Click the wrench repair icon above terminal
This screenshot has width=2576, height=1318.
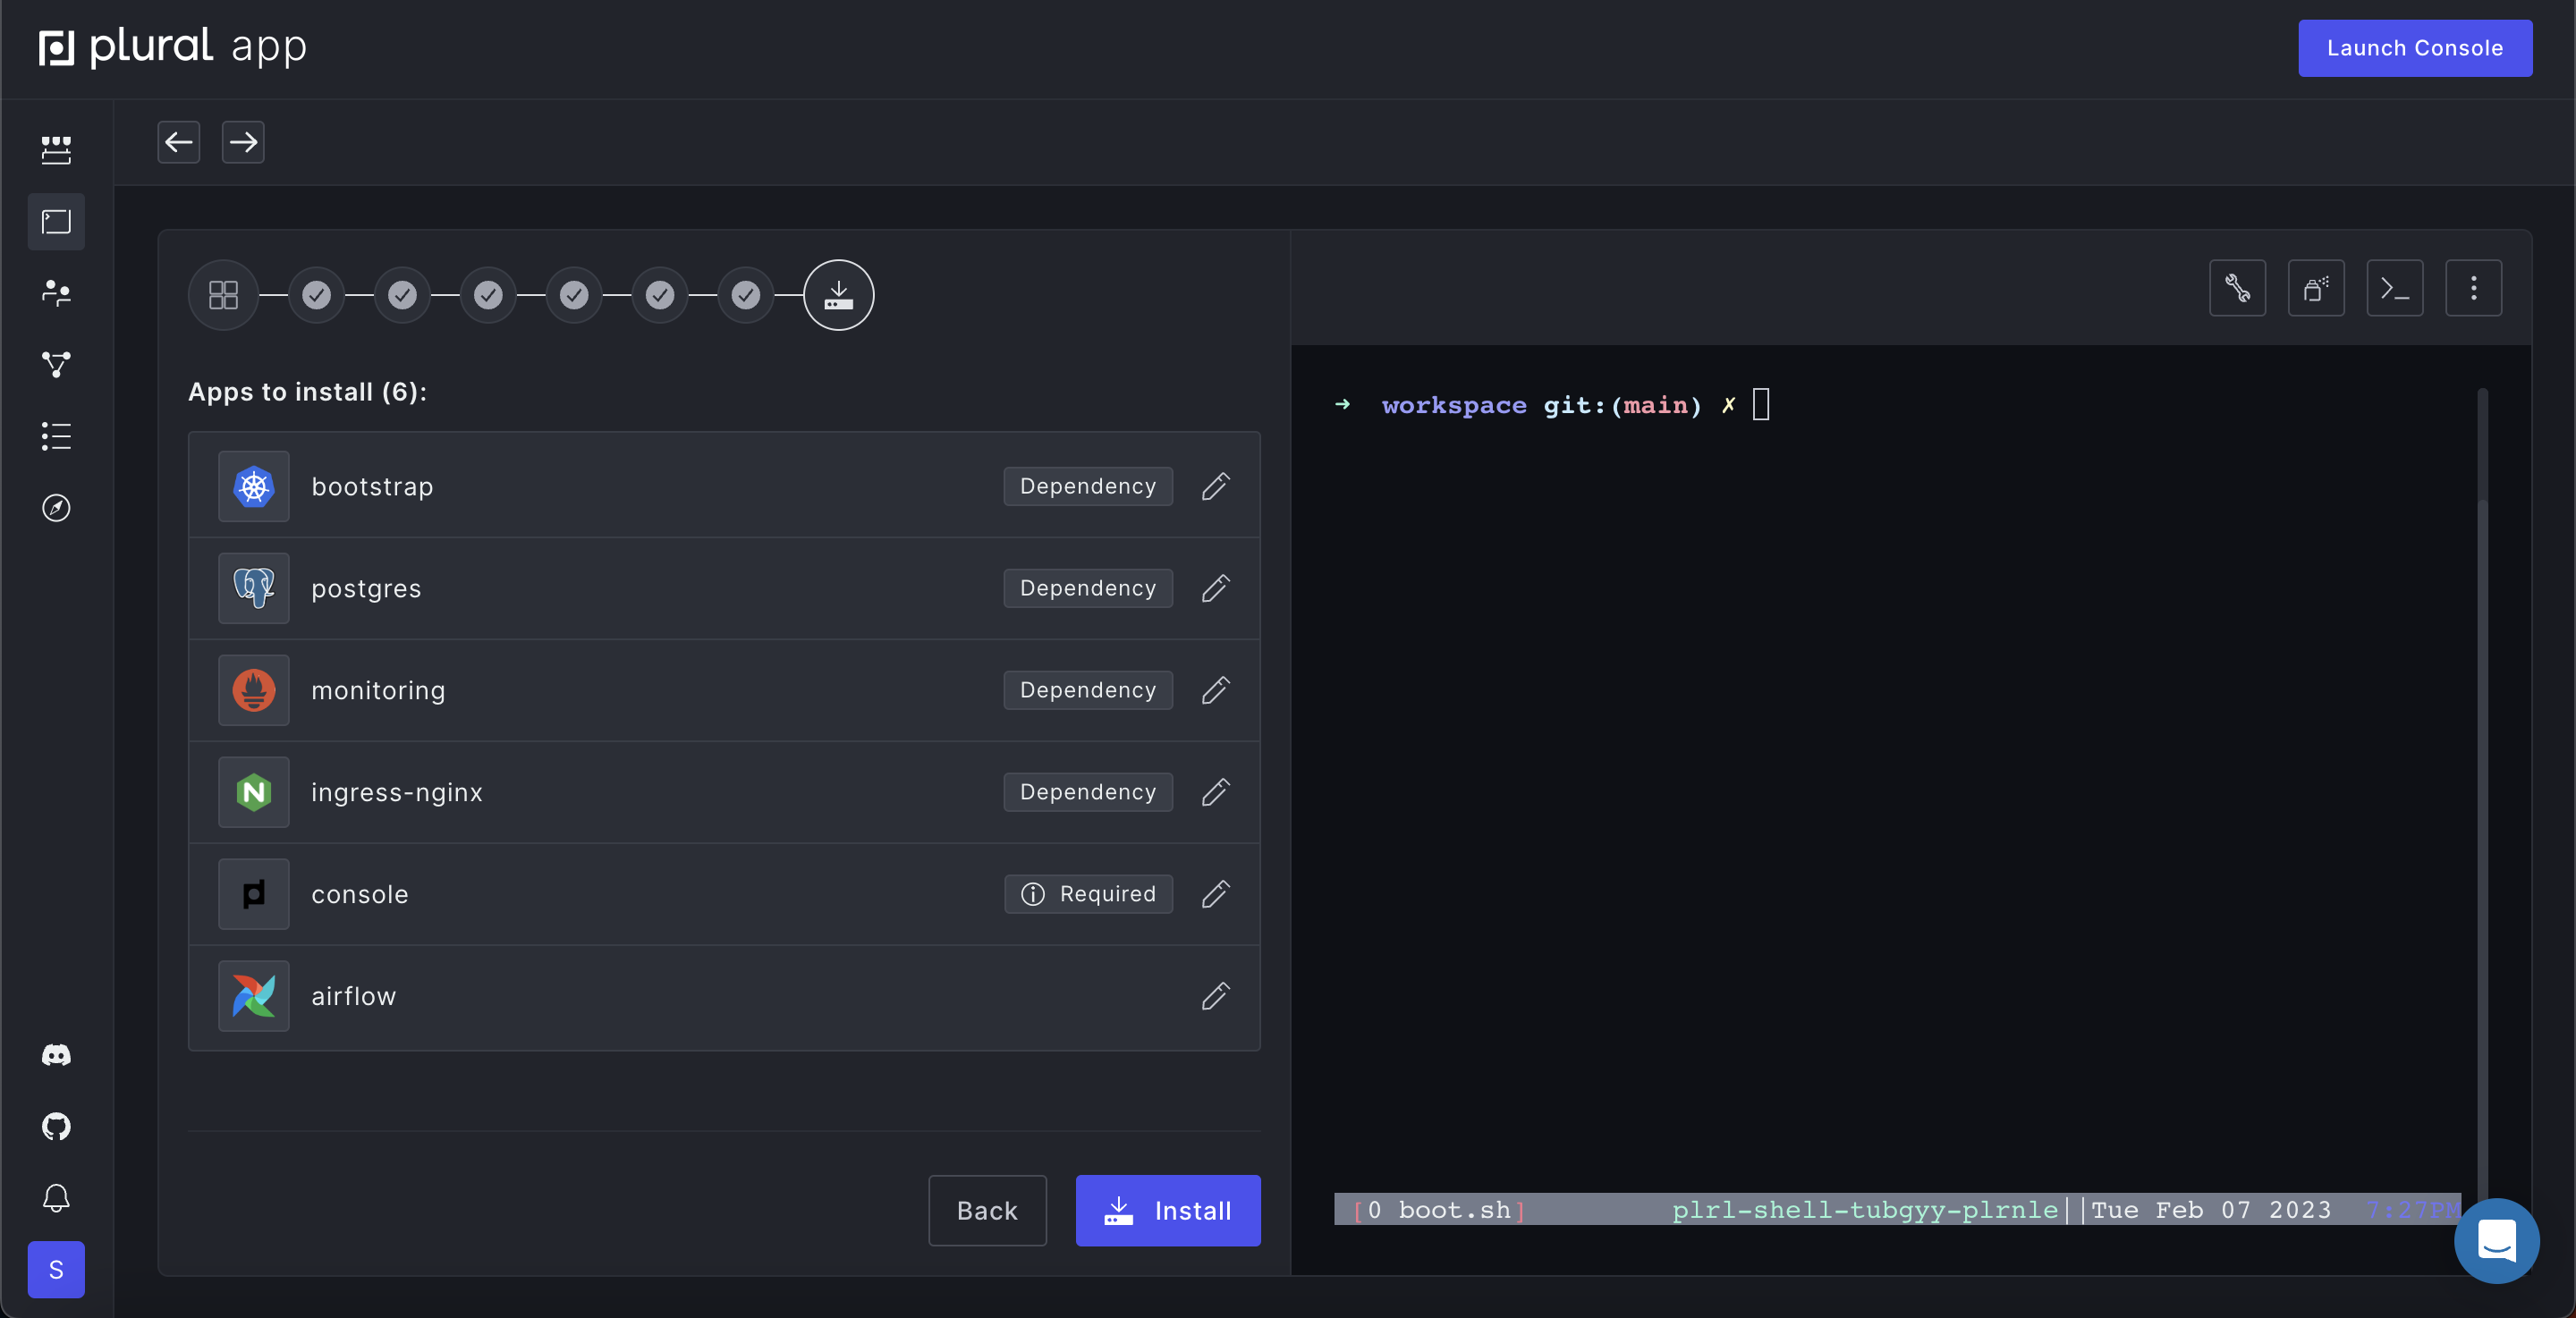(x=2237, y=289)
